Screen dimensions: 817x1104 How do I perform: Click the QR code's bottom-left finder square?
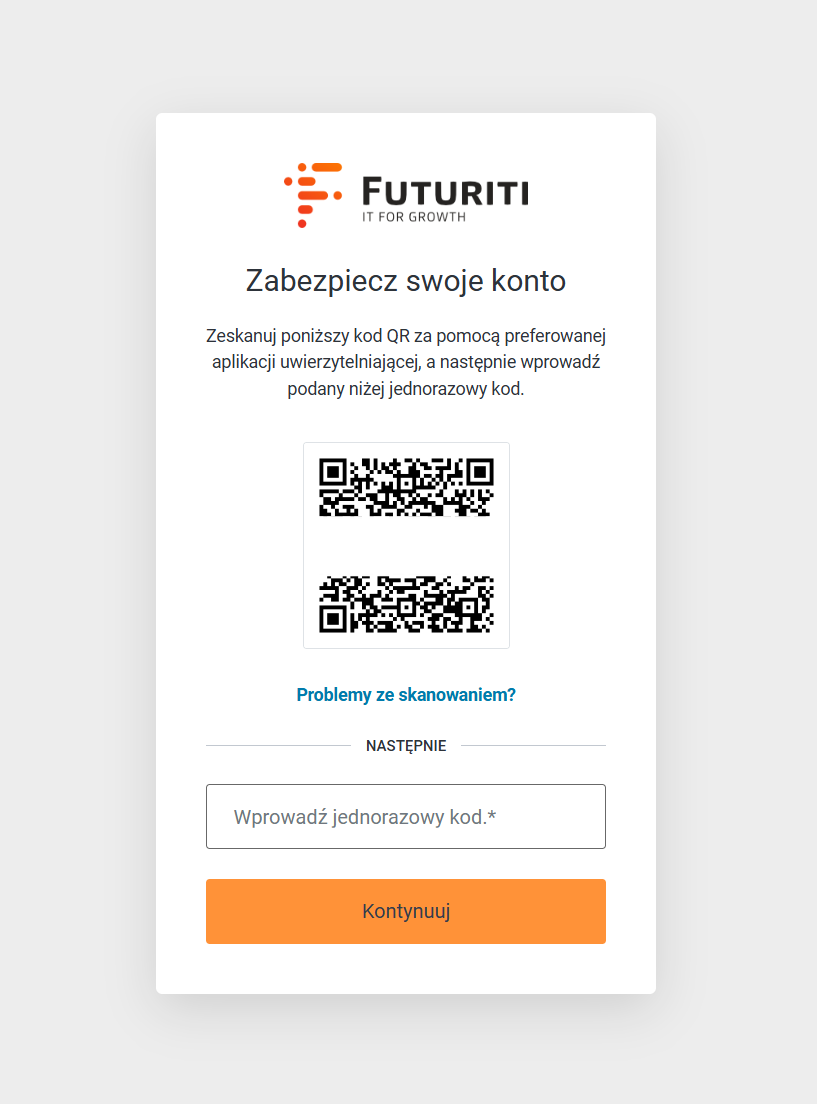332,619
